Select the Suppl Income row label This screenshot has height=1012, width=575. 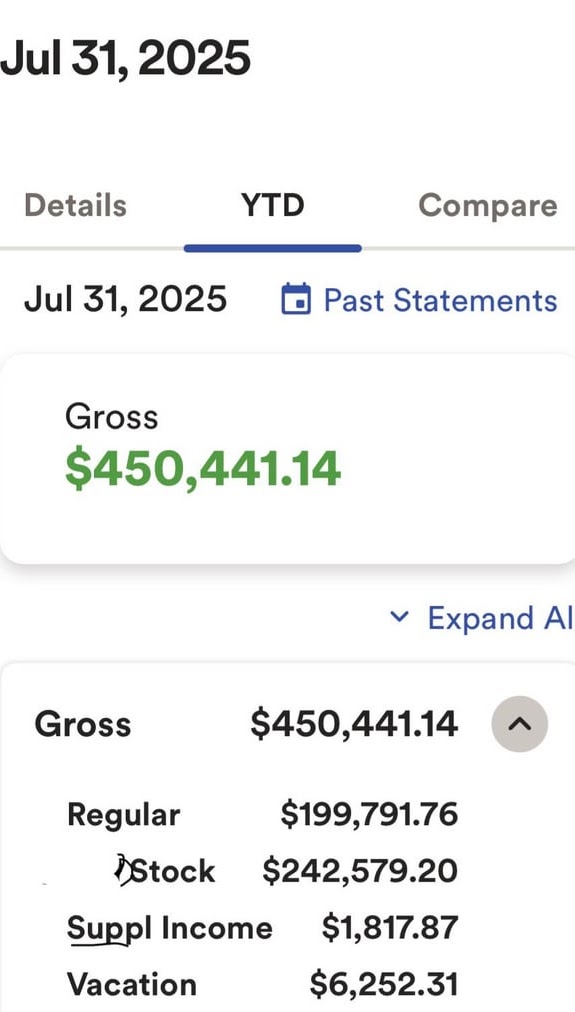click(170, 928)
